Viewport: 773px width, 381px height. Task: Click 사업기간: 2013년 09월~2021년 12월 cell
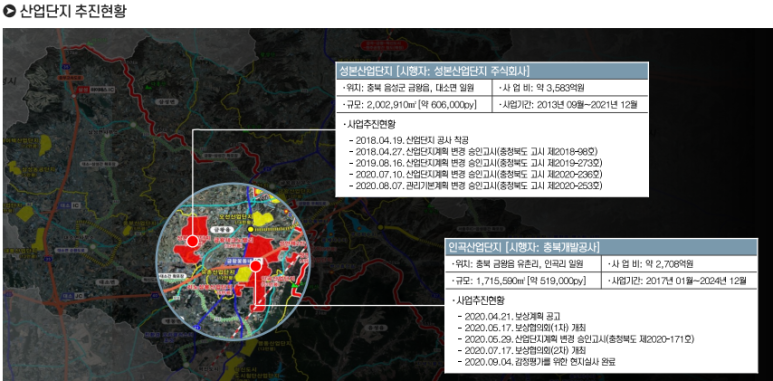(569, 104)
